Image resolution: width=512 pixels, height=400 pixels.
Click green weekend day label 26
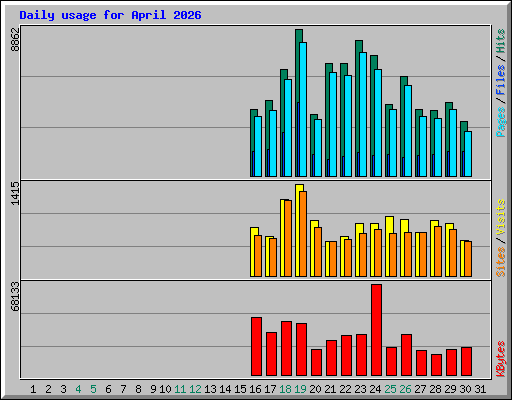pos(405,389)
